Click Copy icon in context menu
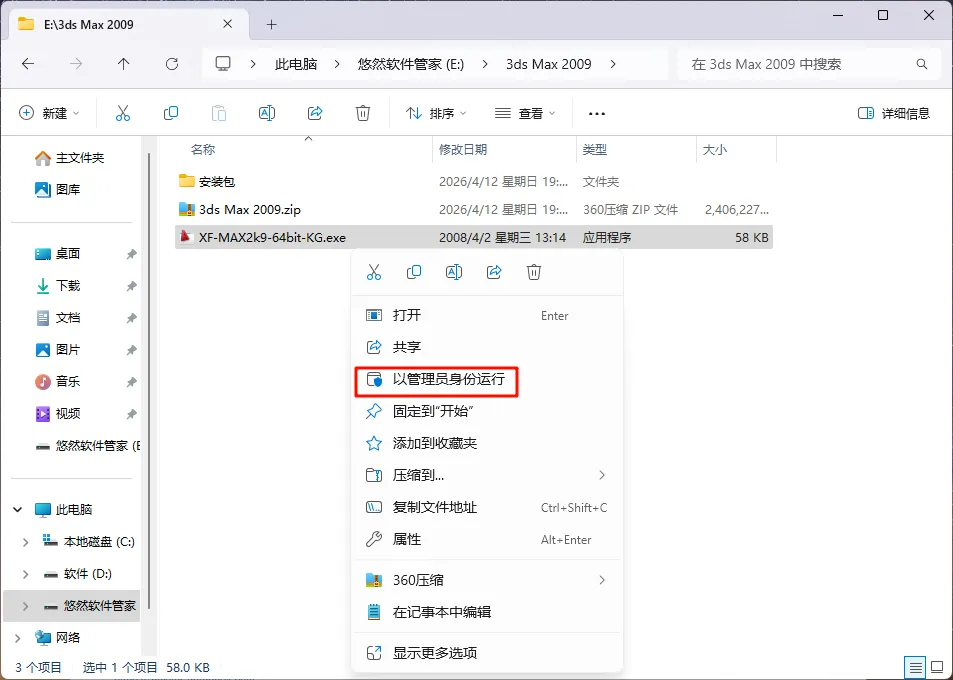Screen dimensions: 953x680 click(414, 272)
